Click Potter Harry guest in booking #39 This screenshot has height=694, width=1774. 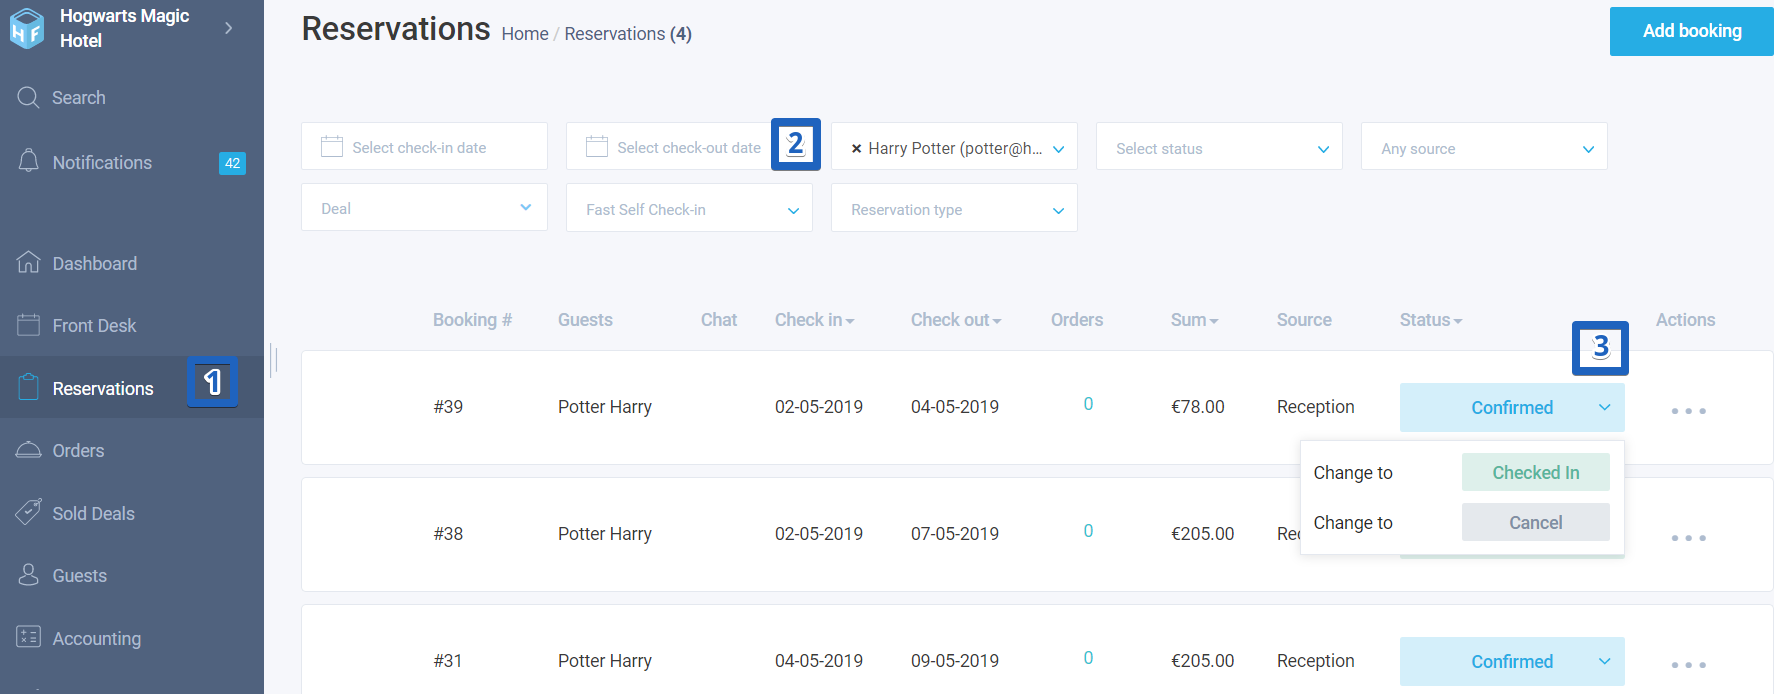click(605, 407)
